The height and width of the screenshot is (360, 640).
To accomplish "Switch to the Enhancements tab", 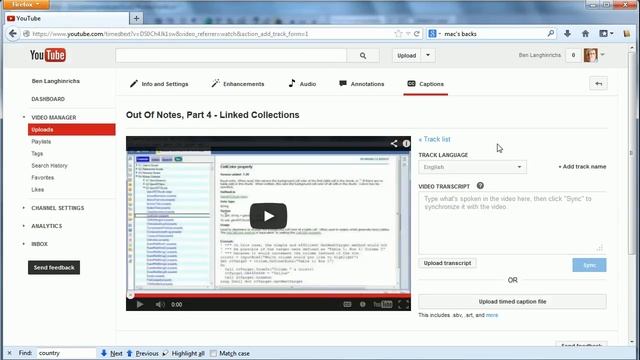I will coord(238,84).
